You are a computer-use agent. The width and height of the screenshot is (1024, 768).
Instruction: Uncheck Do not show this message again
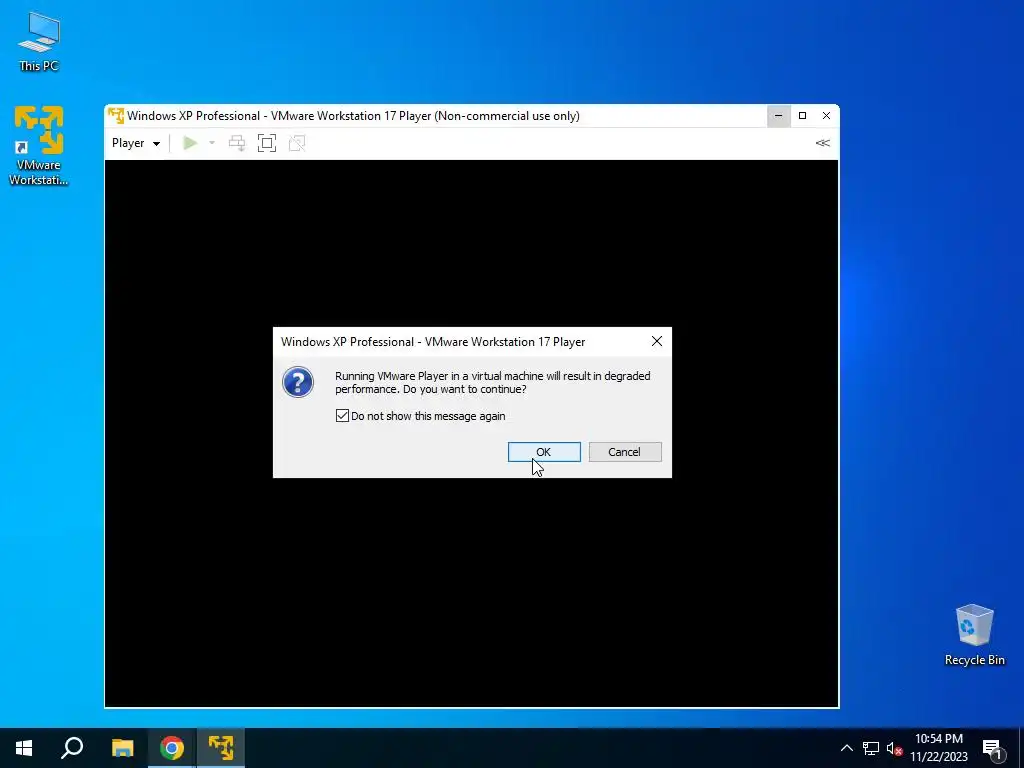342,416
